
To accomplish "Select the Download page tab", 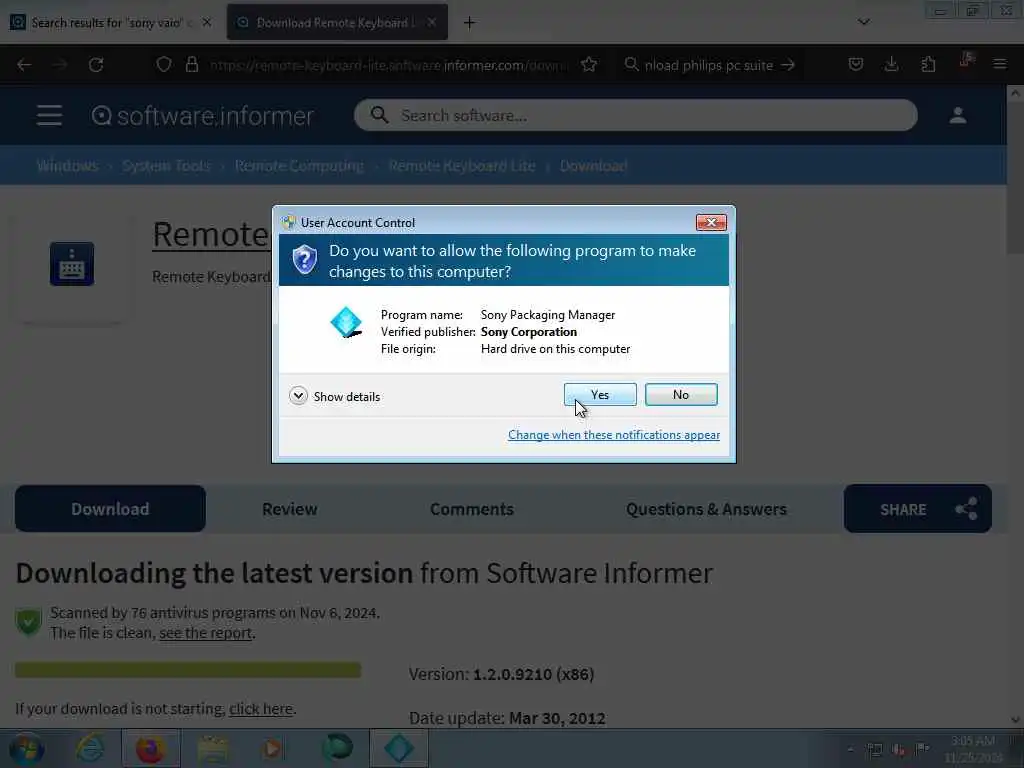I will coord(110,509).
